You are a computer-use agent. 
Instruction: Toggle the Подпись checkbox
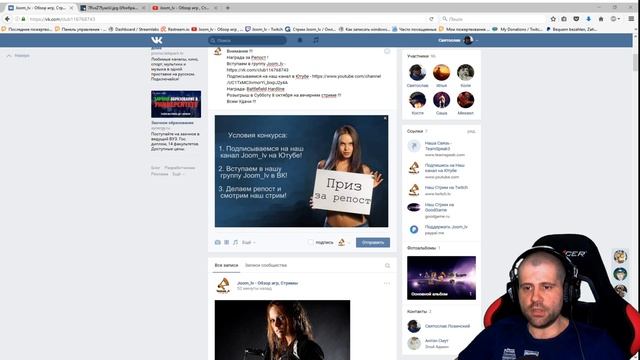pyautogui.click(x=311, y=242)
